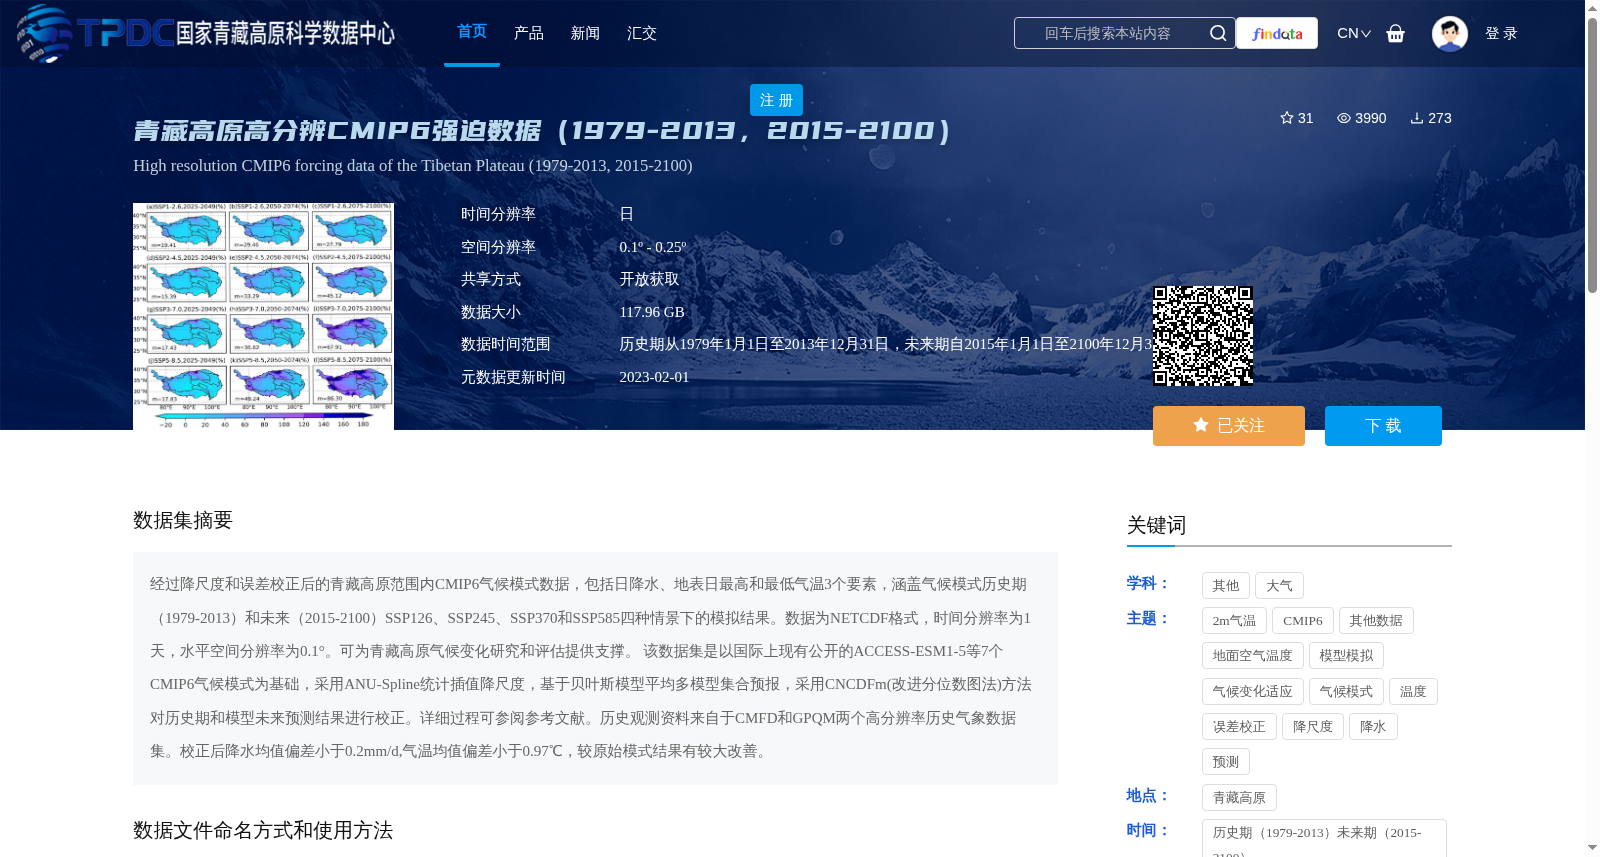The height and width of the screenshot is (857, 1600).
Task: Select the CMIP6 keyword tag
Action: 1303,621
